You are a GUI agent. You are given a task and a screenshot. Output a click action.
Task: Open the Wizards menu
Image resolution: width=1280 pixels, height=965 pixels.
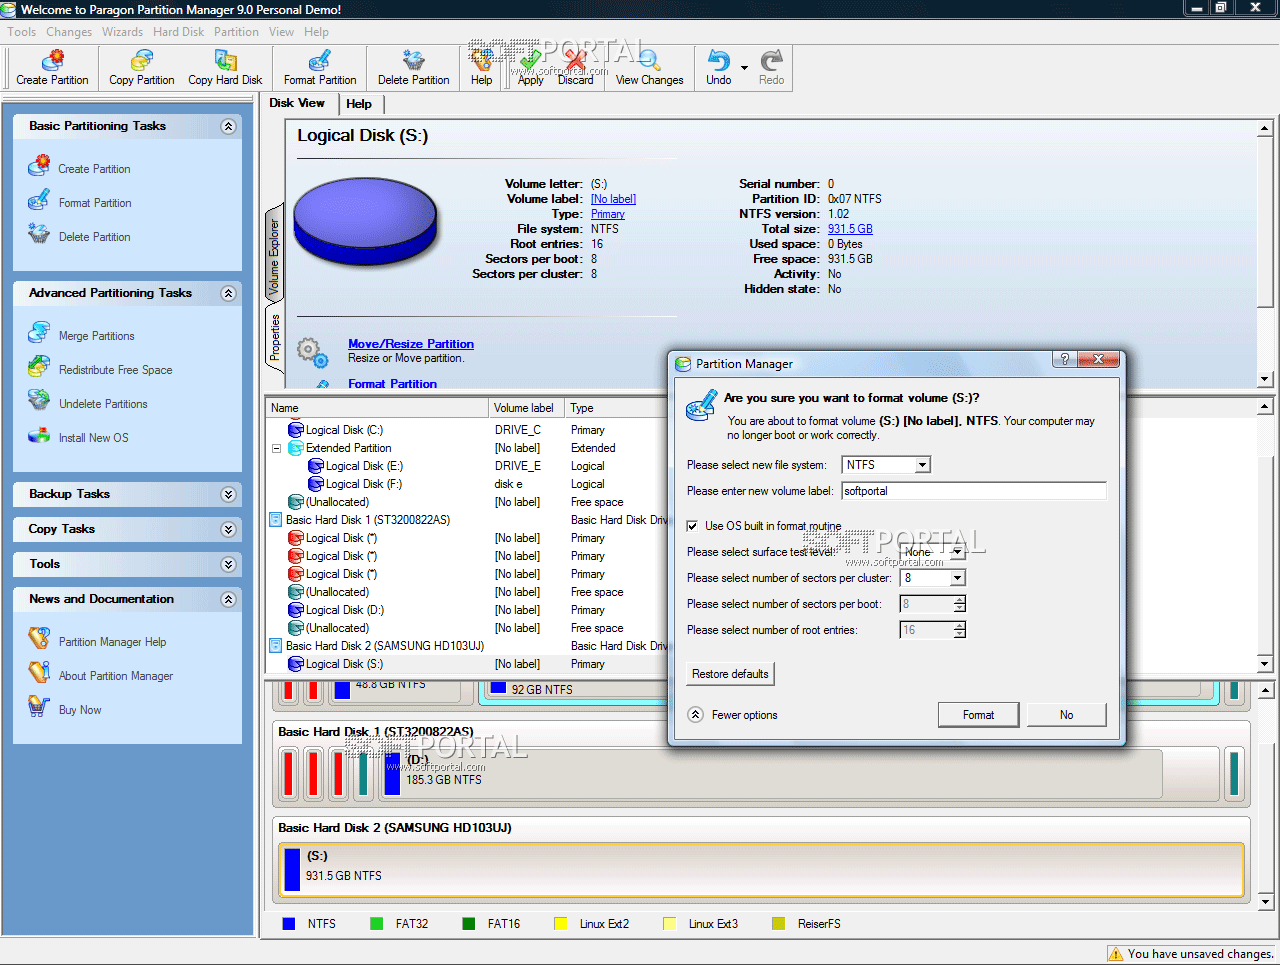coord(122,32)
